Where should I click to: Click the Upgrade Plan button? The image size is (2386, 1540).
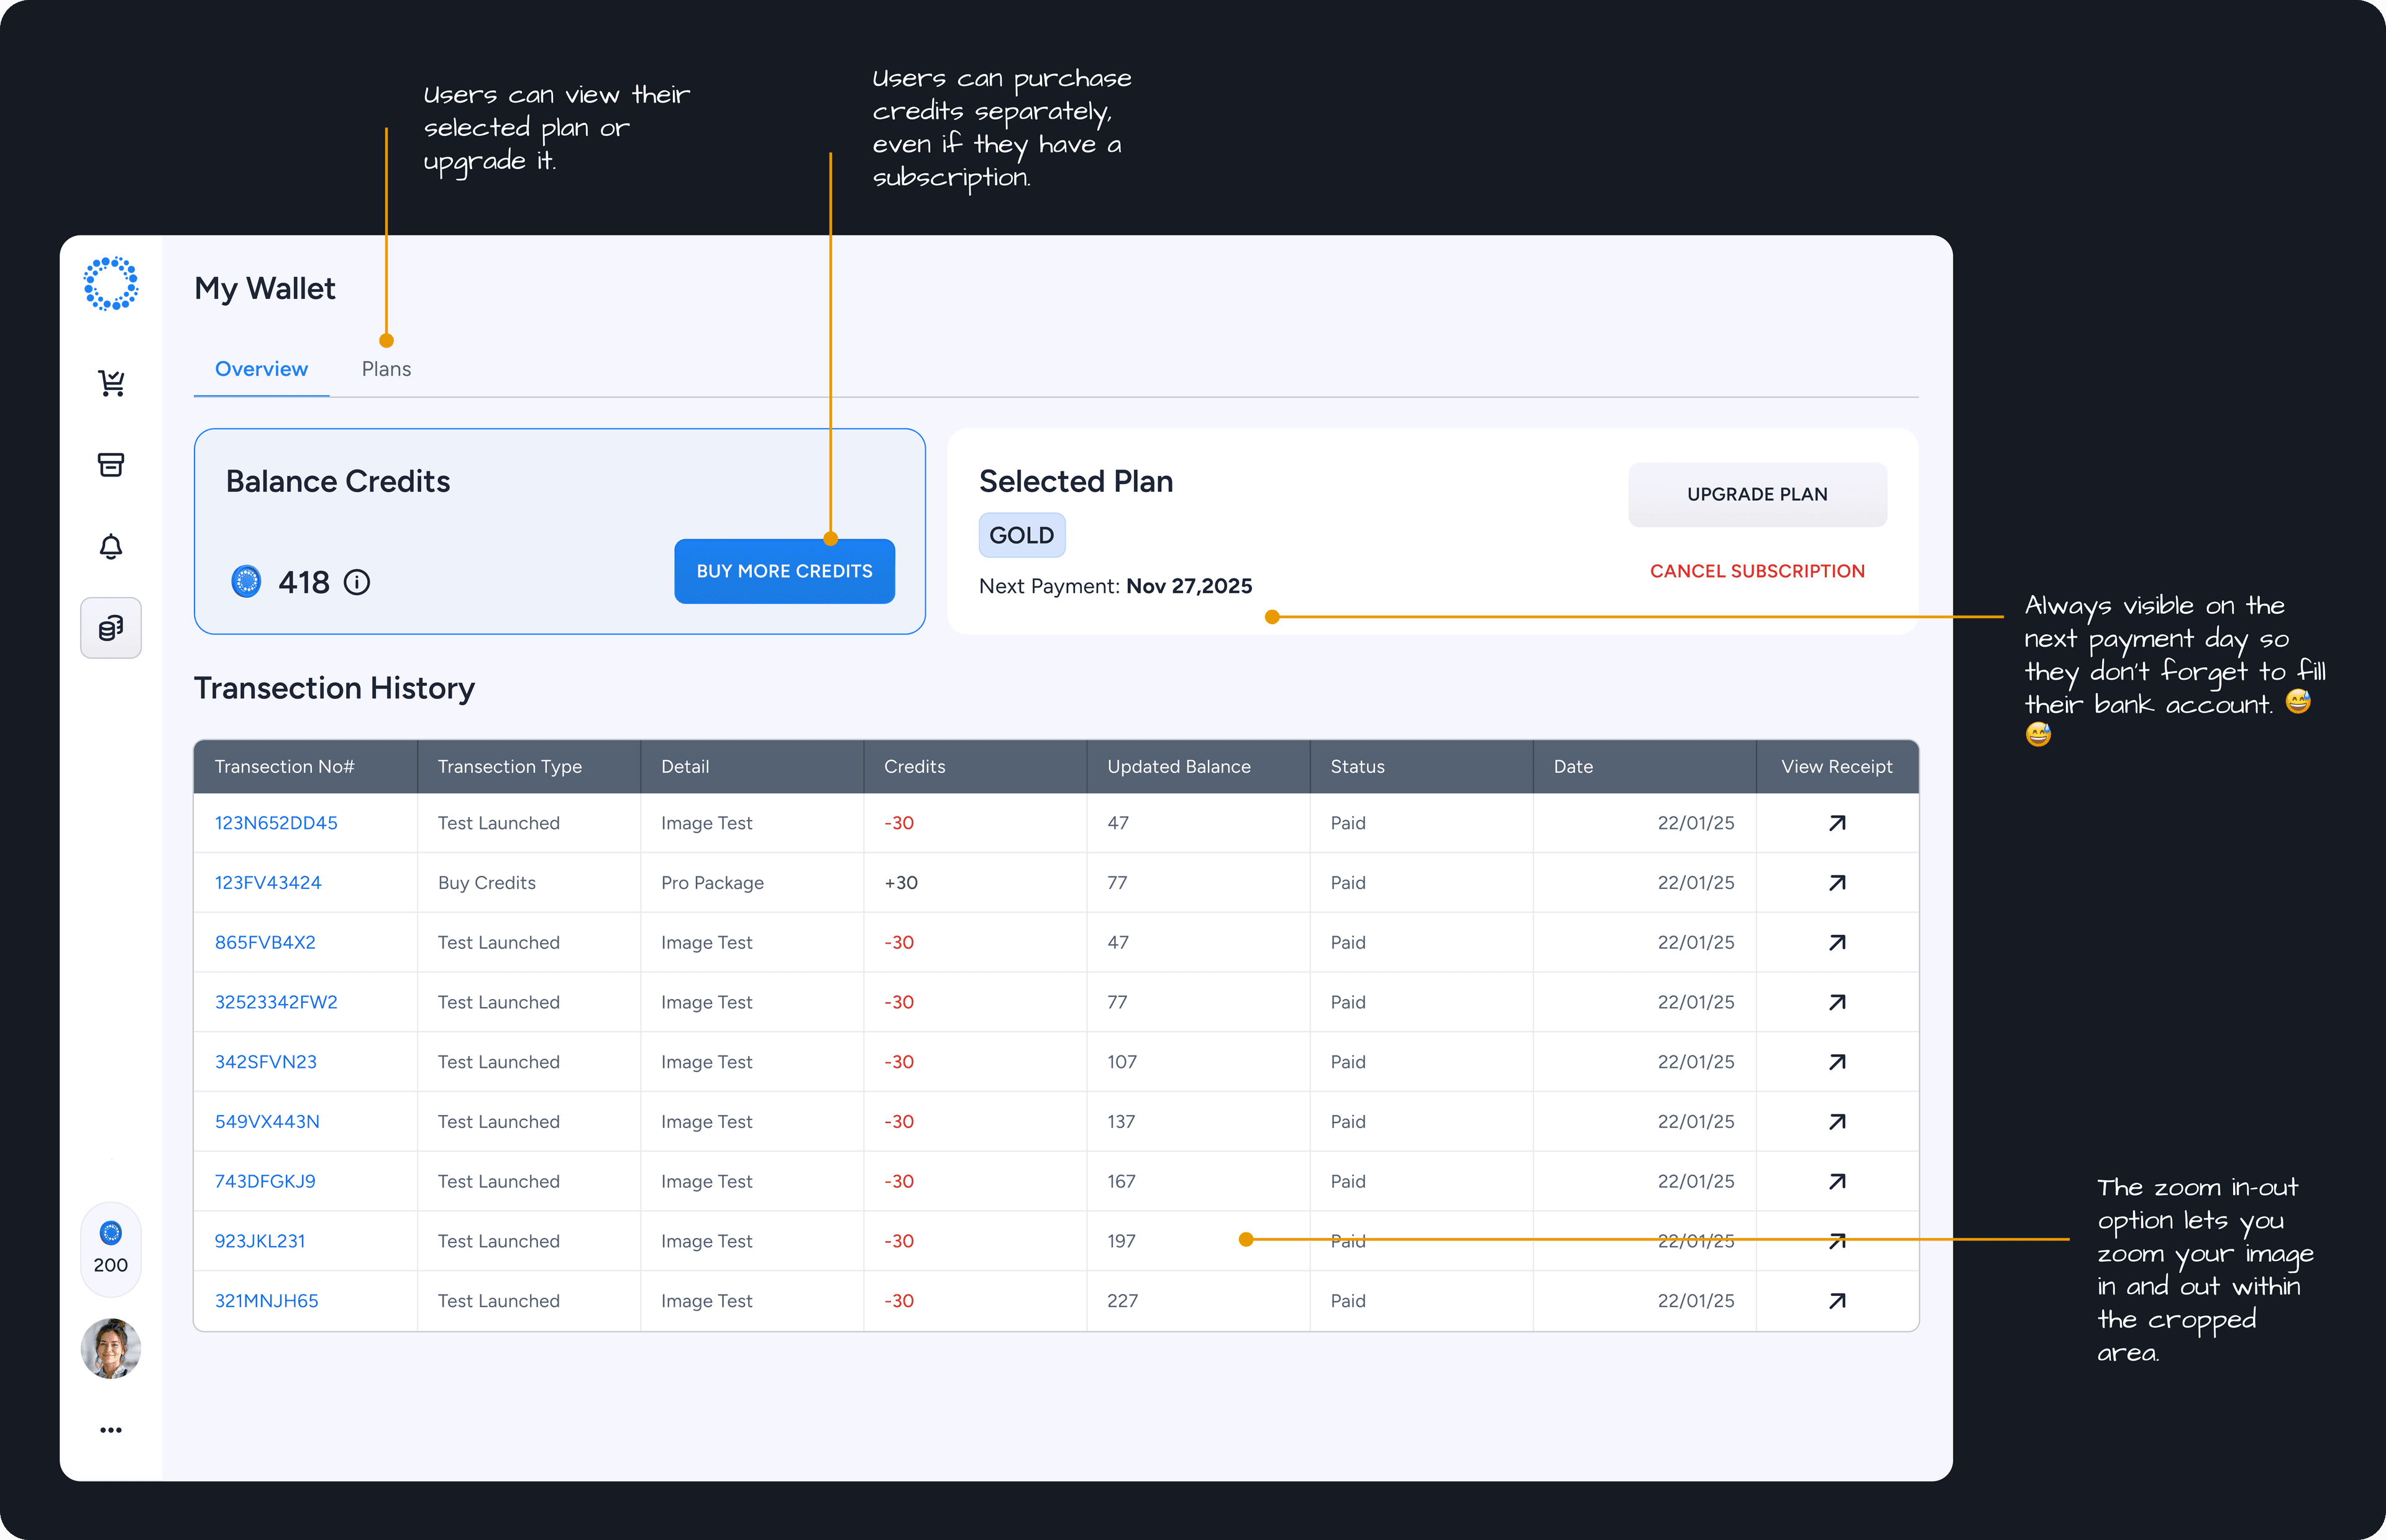pos(1757,494)
